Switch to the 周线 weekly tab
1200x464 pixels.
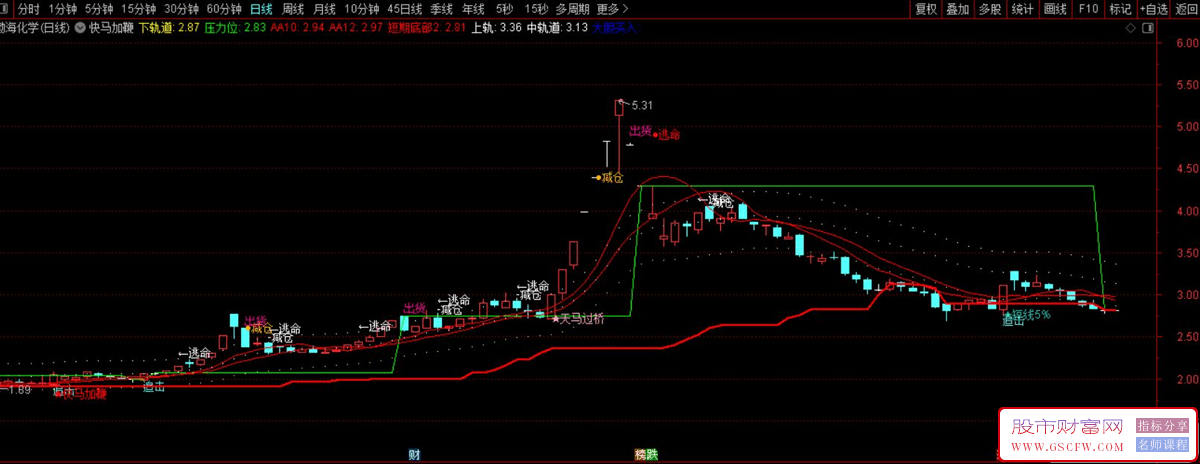coord(293,9)
